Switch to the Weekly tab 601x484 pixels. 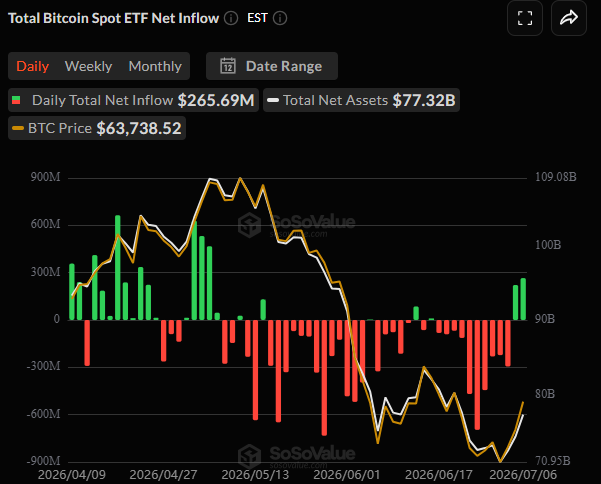tap(88, 66)
